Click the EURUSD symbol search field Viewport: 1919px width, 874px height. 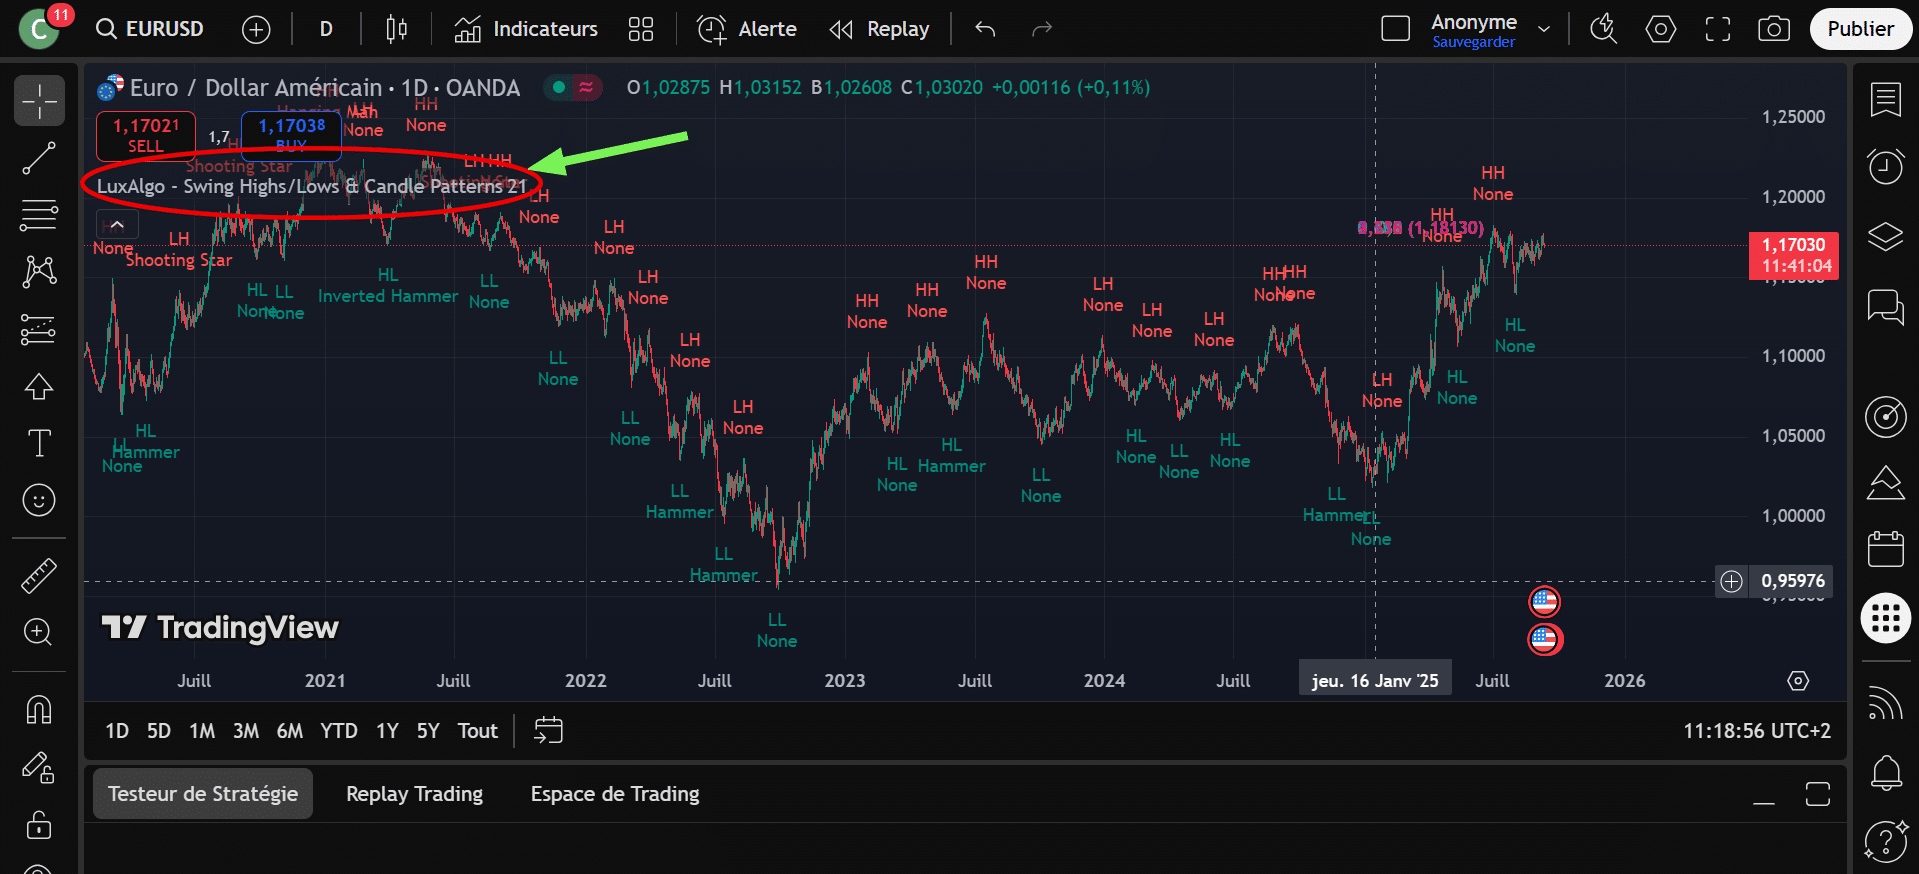pos(151,29)
